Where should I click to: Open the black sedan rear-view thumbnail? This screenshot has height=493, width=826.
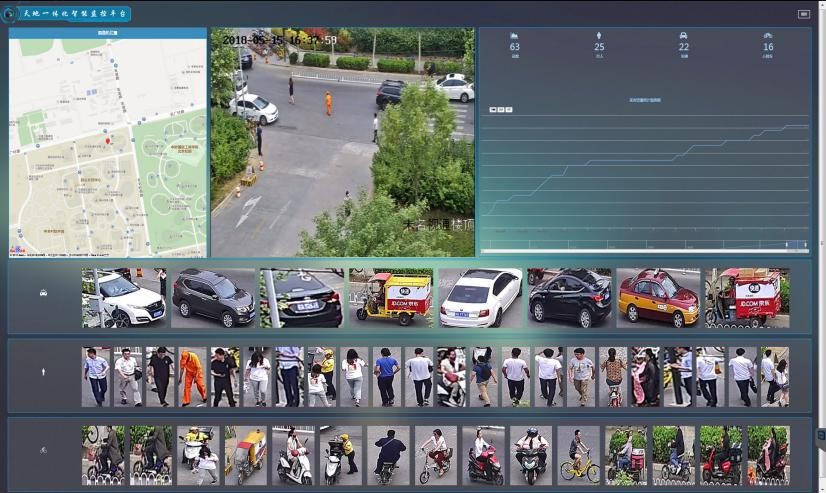(301, 298)
